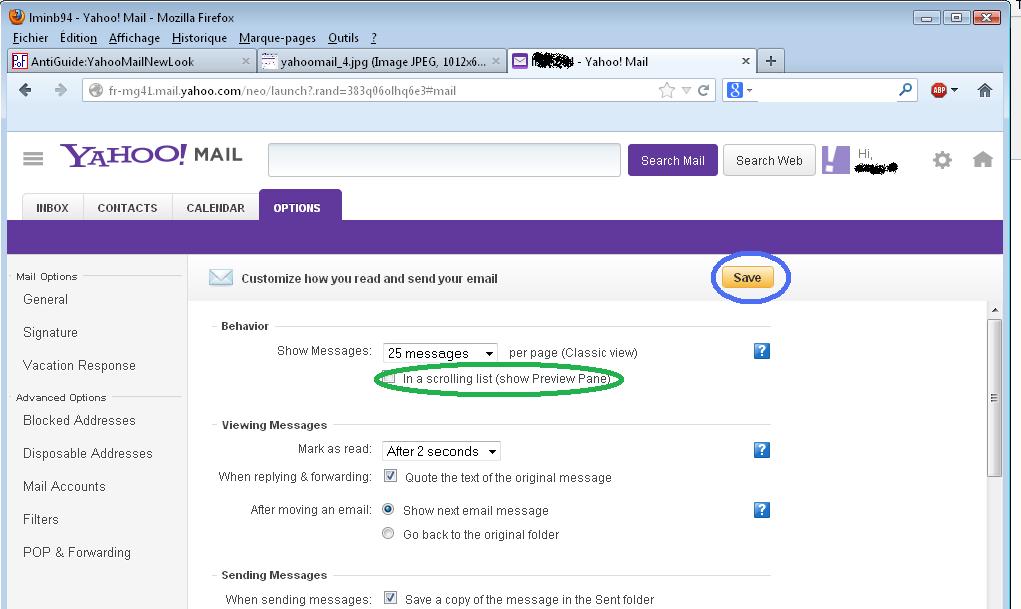
Task: Click the Yahoo Mail search input field
Action: coord(444,160)
